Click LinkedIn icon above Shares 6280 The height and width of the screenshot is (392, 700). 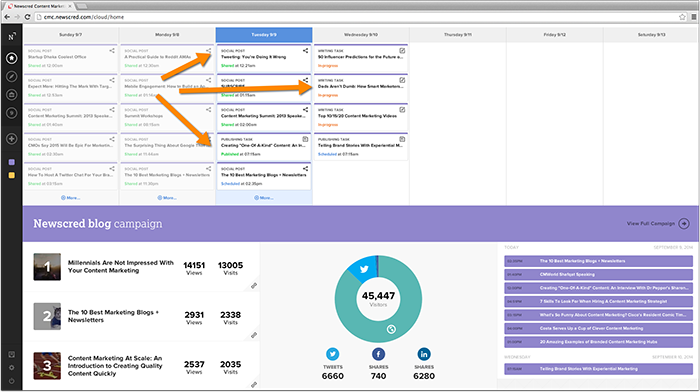424,354
